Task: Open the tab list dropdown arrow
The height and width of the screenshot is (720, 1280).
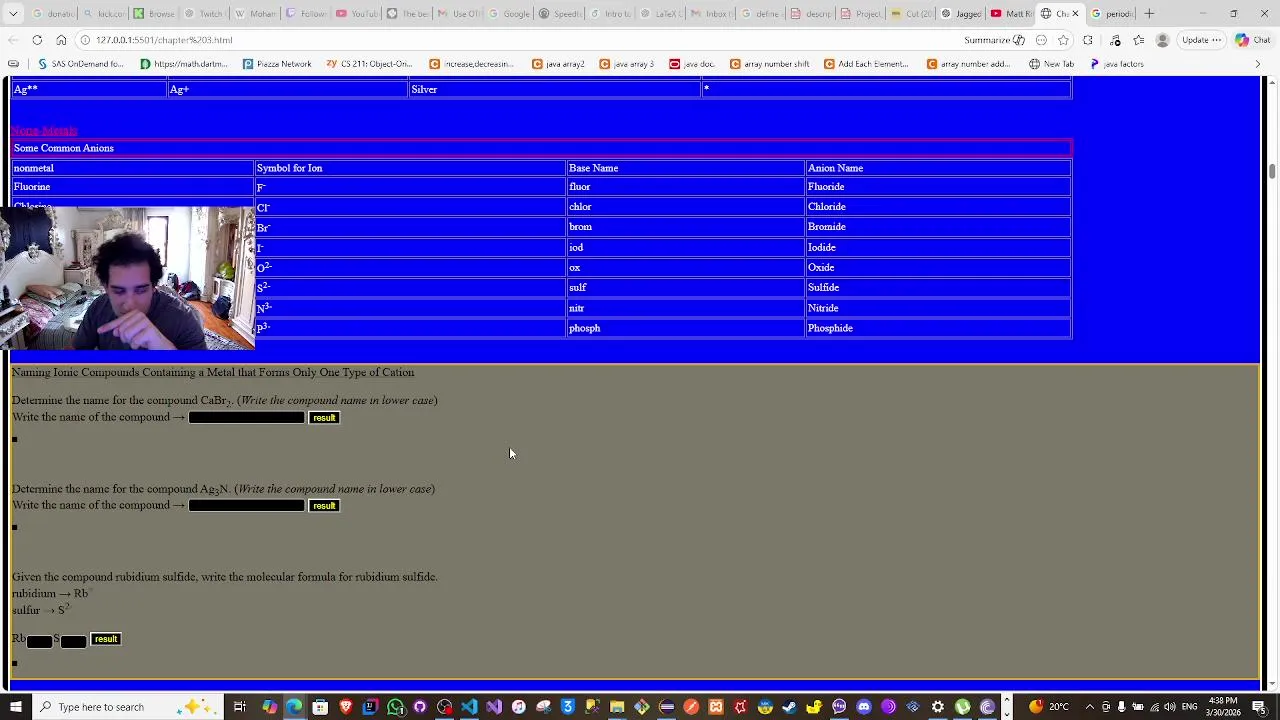Action: point(13,14)
